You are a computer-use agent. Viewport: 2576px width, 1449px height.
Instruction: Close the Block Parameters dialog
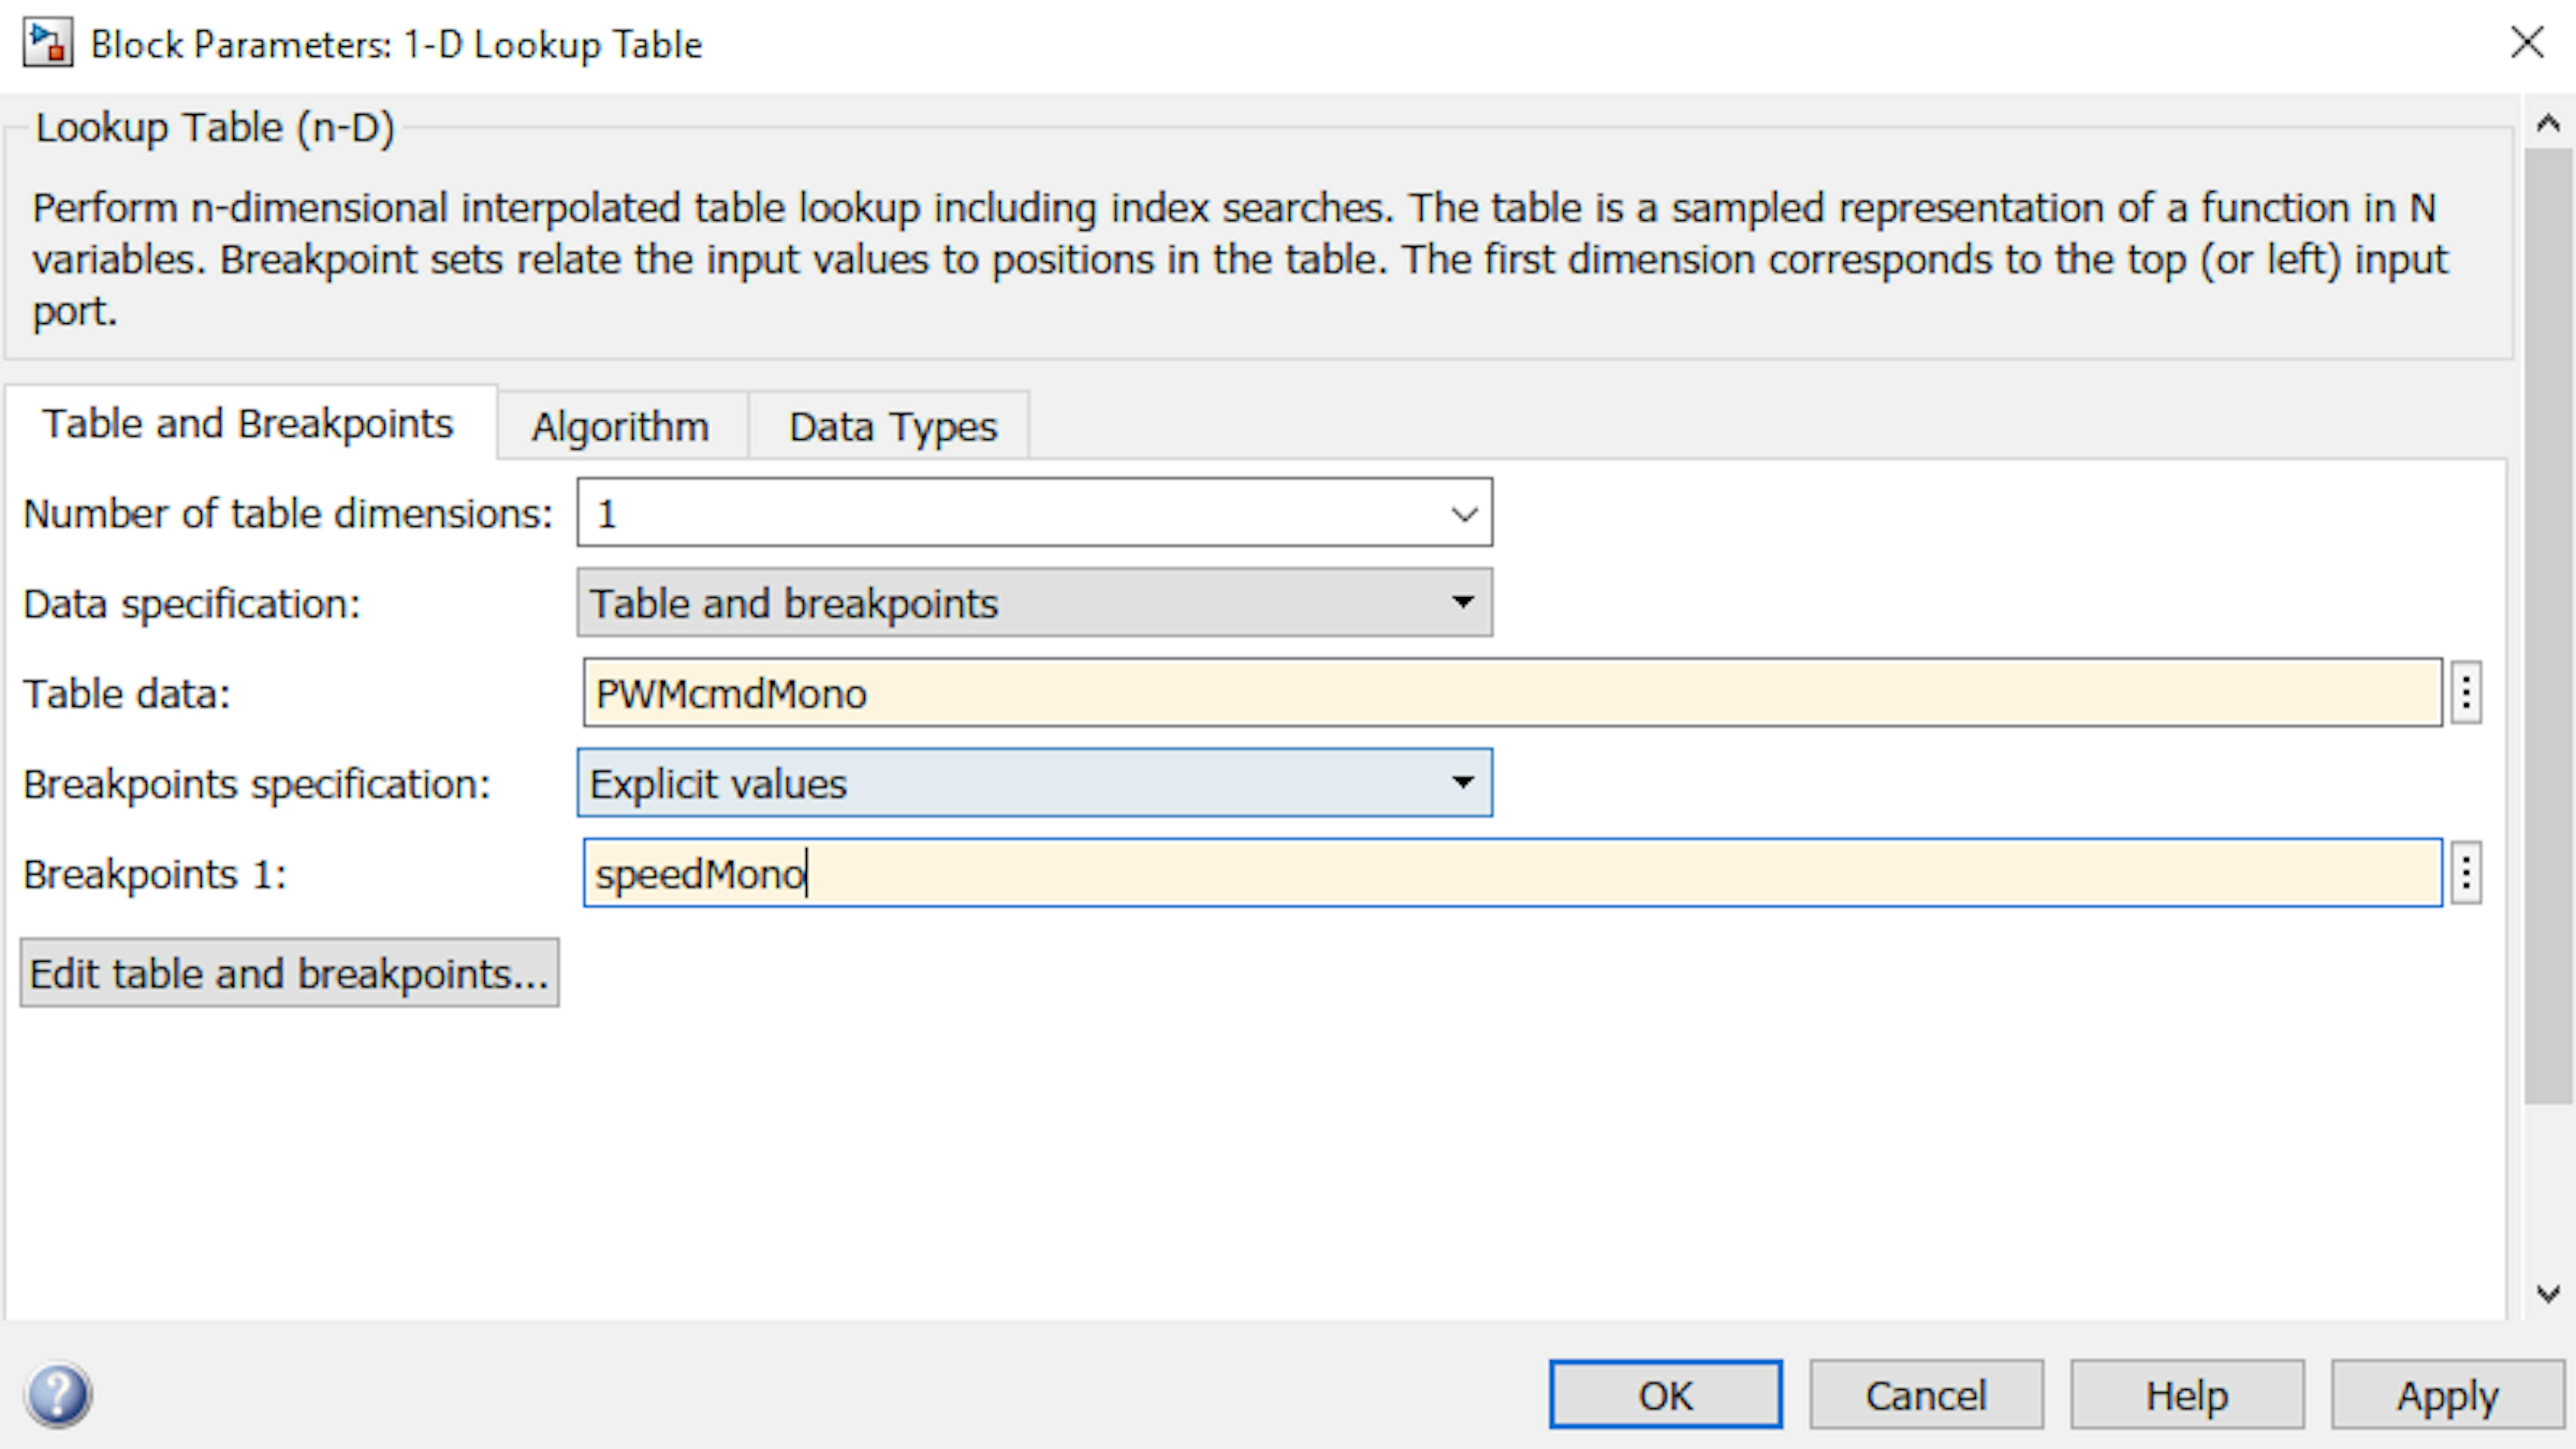click(x=2526, y=43)
